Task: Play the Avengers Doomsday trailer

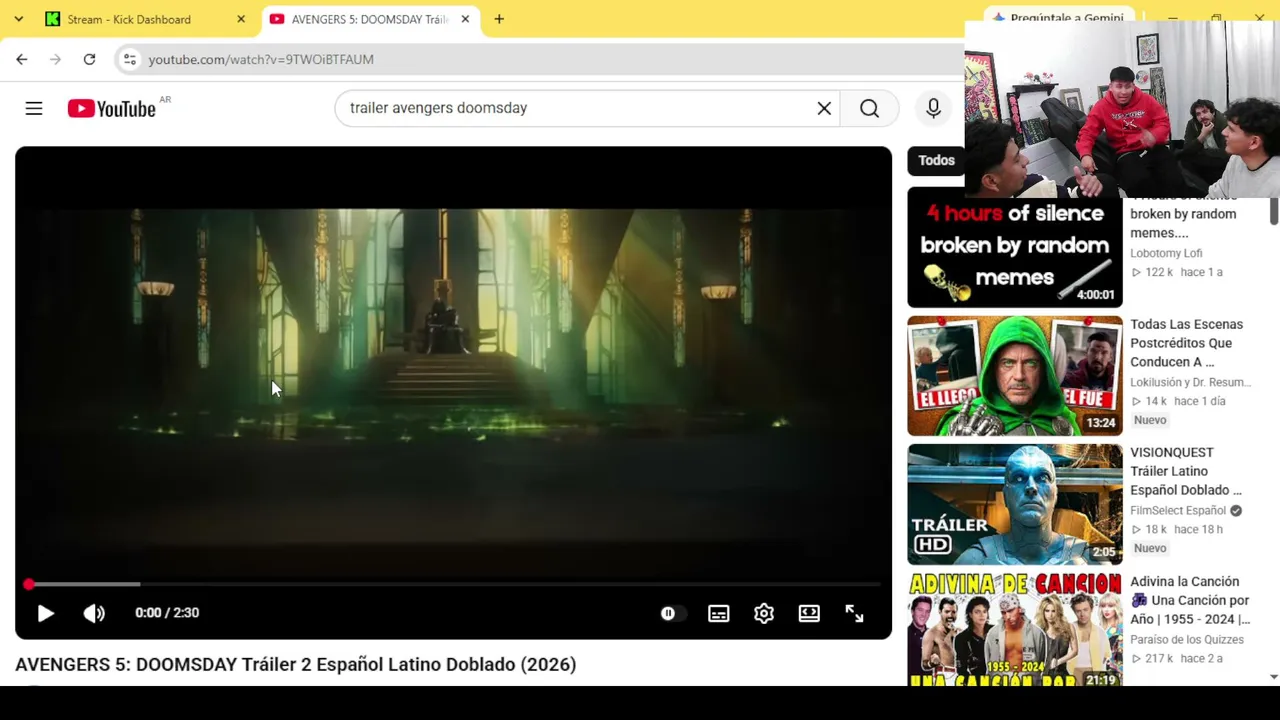Action: click(45, 613)
